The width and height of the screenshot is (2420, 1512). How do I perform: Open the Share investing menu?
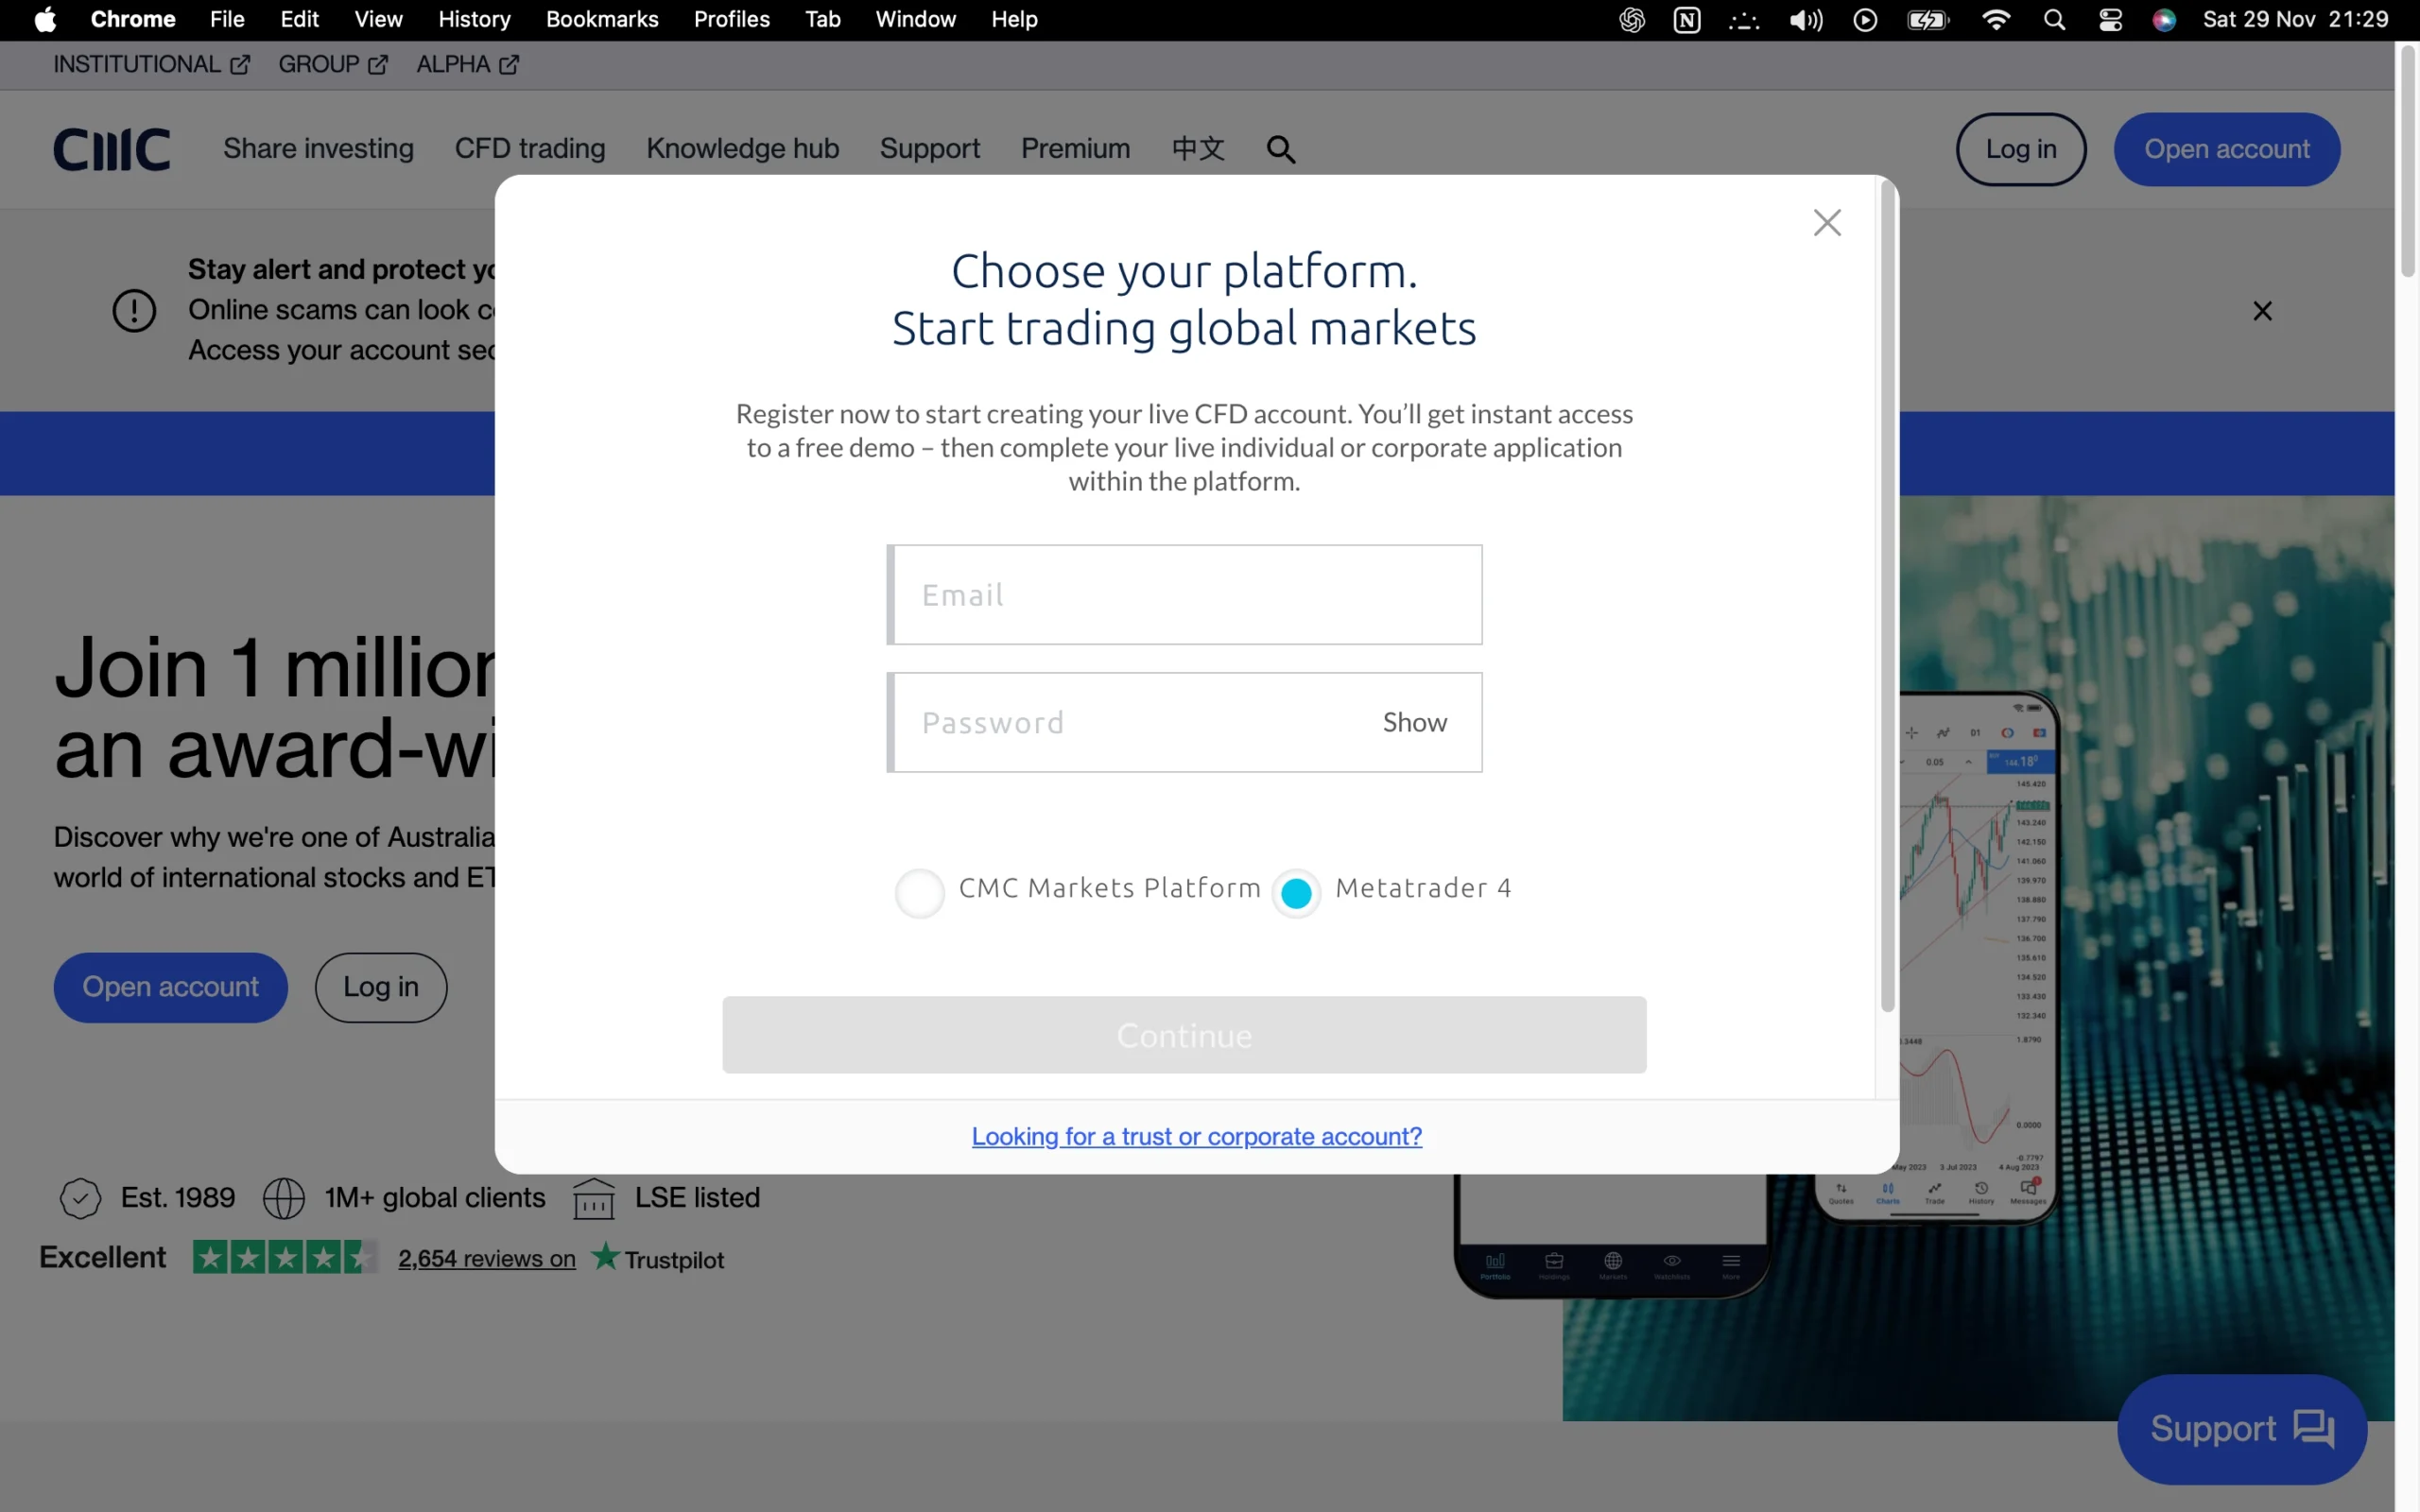pyautogui.click(x=318, y=149)
